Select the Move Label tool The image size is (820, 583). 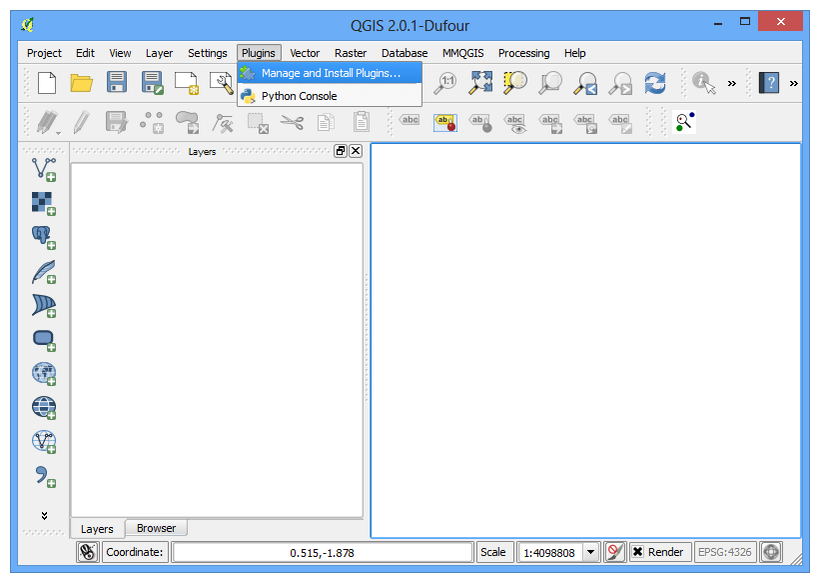coord(551,123)
